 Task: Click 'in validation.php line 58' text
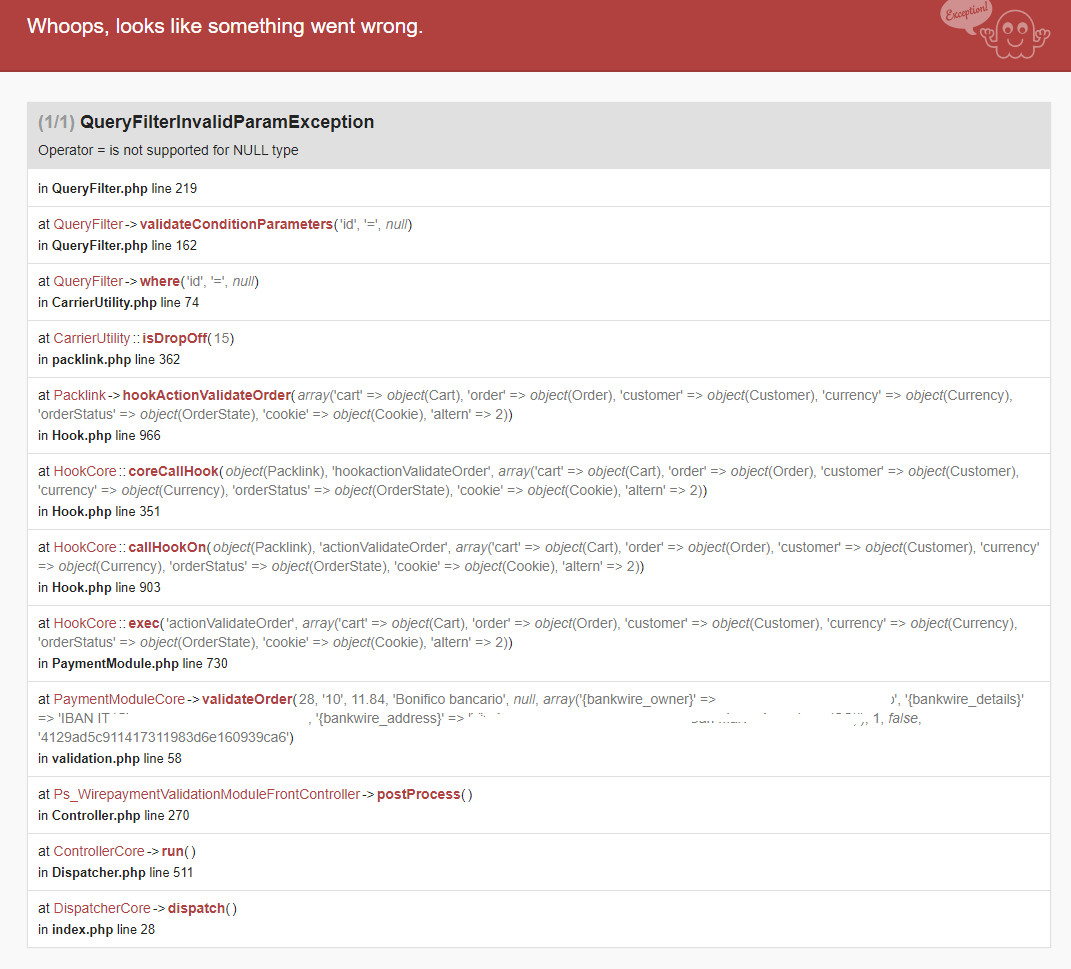coord(110,759)
